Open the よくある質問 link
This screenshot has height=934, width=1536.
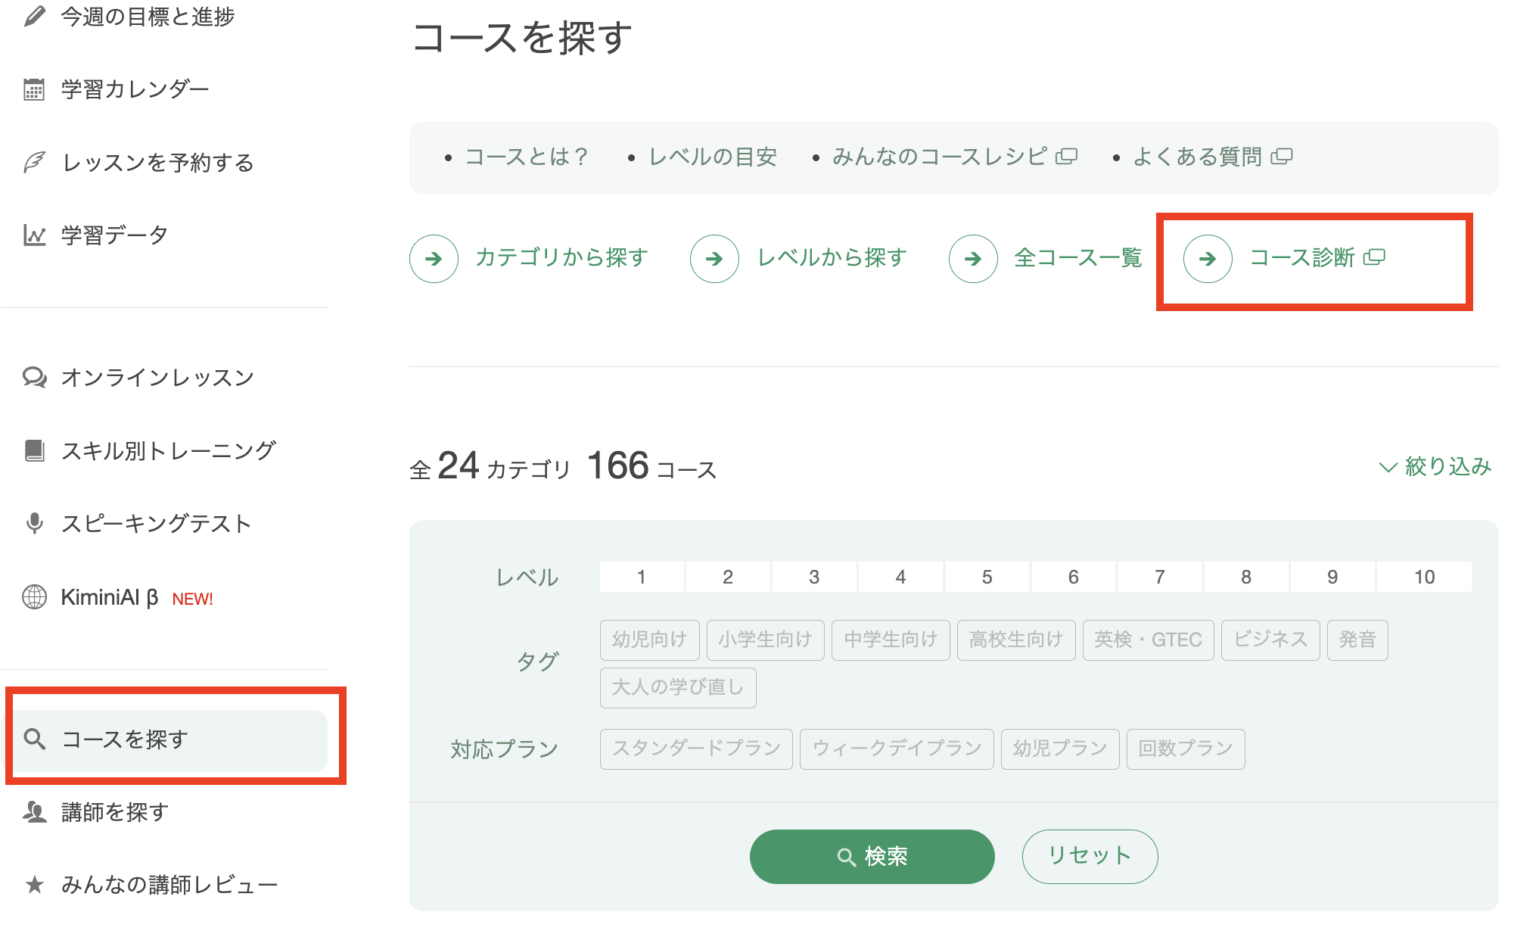(x=1212, y=157)
